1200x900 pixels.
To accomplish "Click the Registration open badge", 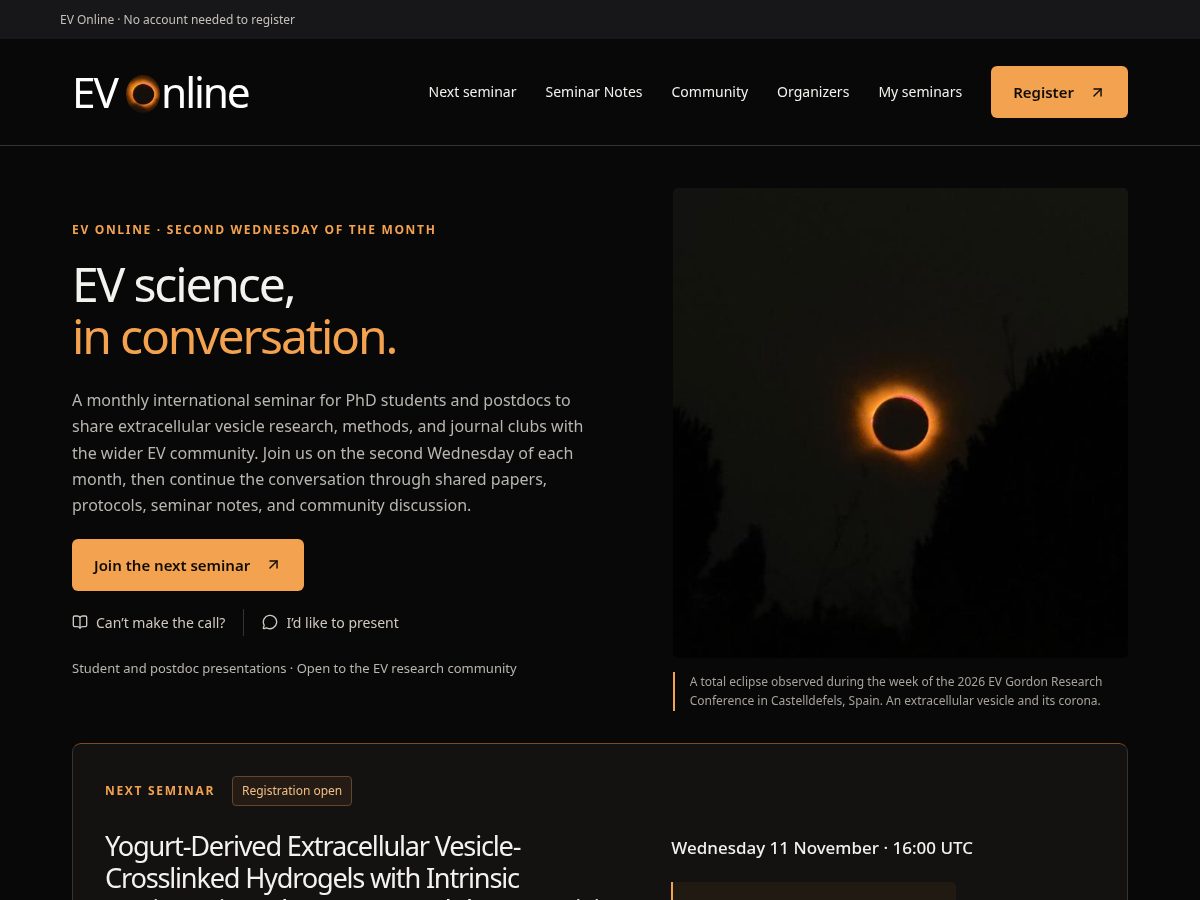I will (x=292, y=790).
